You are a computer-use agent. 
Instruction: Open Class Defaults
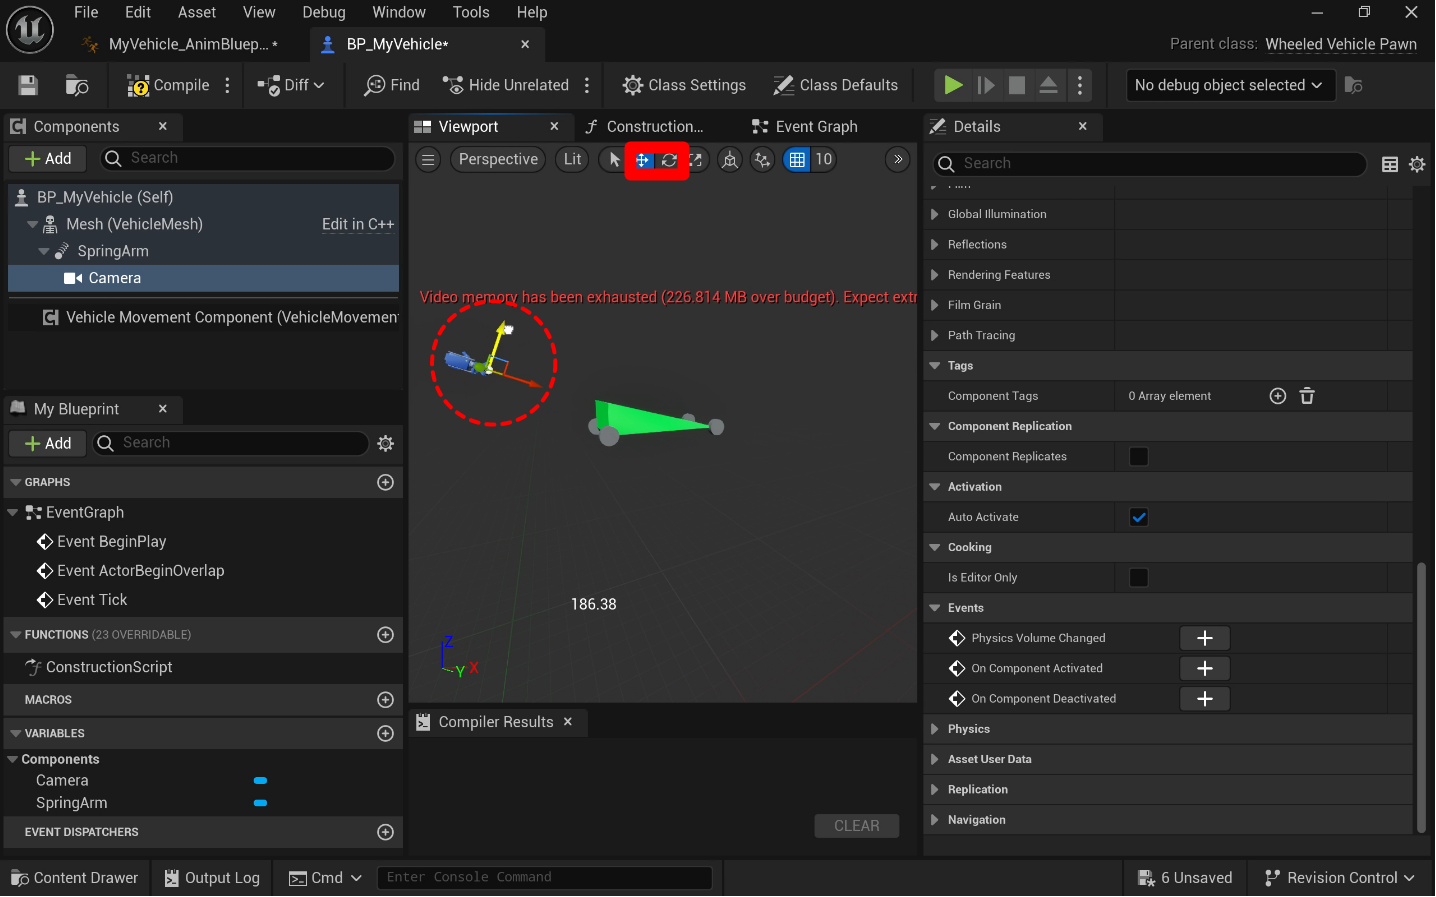[x=836, y=85]
